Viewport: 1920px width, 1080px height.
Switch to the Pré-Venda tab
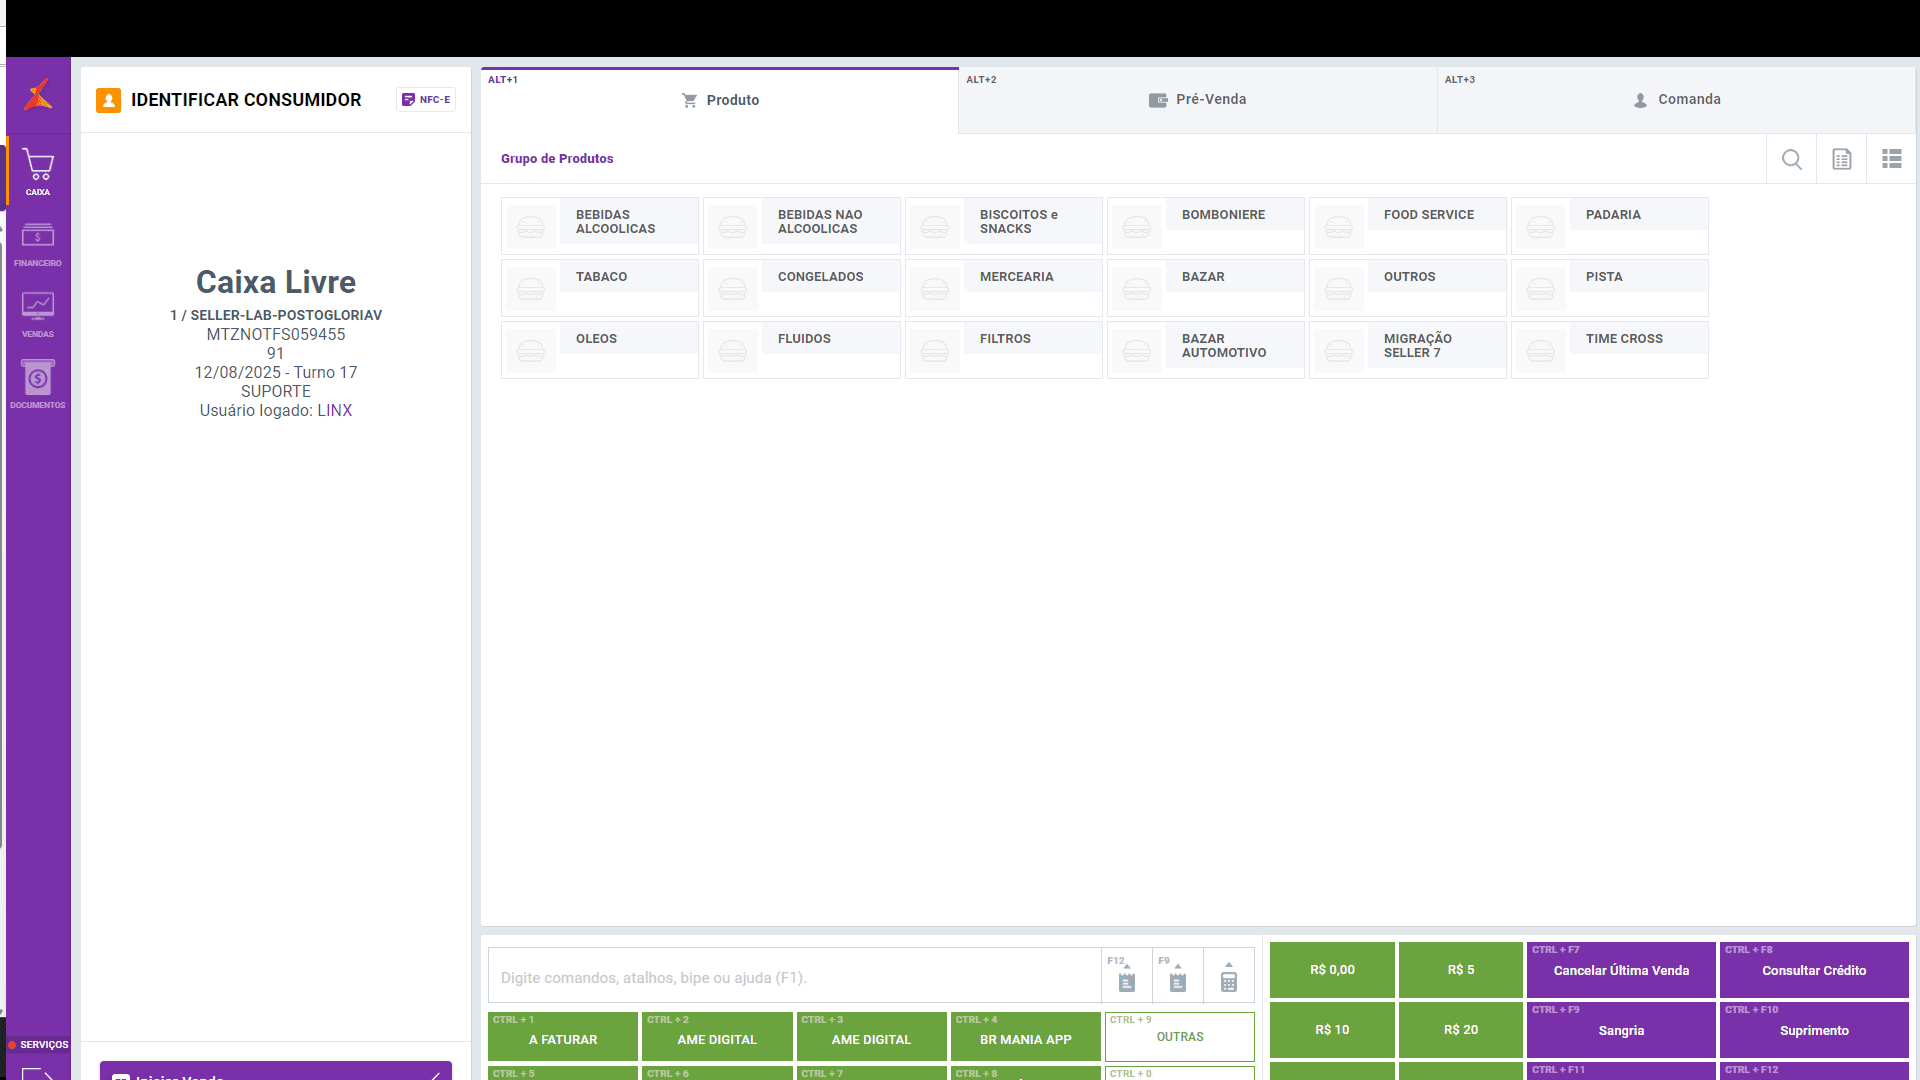1197,100
